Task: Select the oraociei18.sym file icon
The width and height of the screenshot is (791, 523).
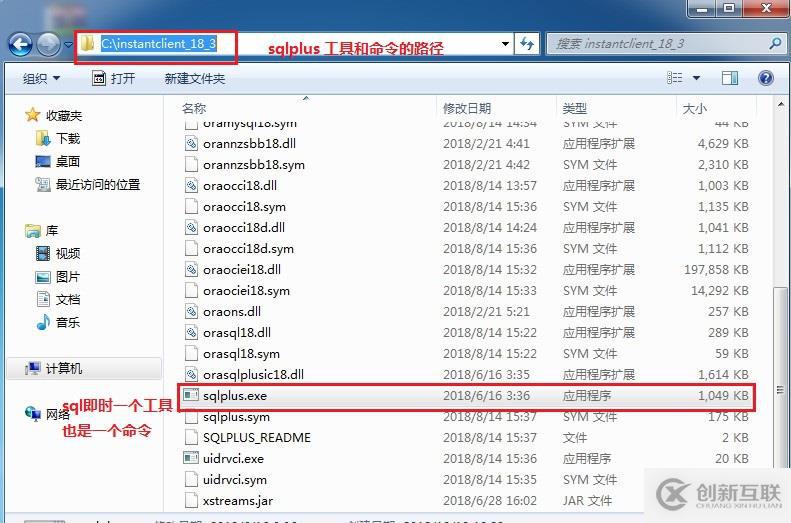Action: coord(191,290)
